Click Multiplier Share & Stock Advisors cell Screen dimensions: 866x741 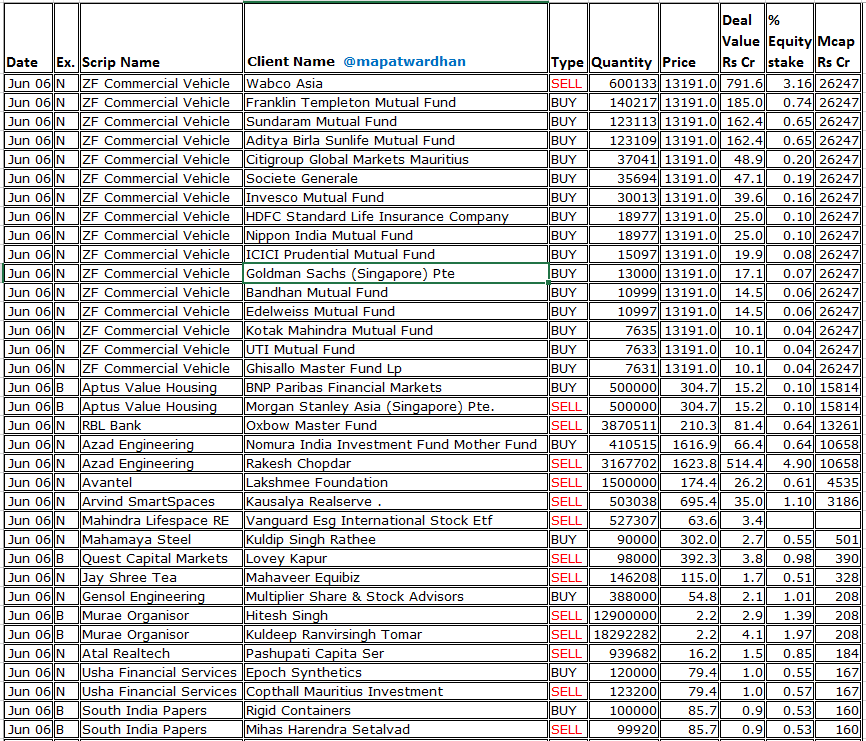[395, 597]
